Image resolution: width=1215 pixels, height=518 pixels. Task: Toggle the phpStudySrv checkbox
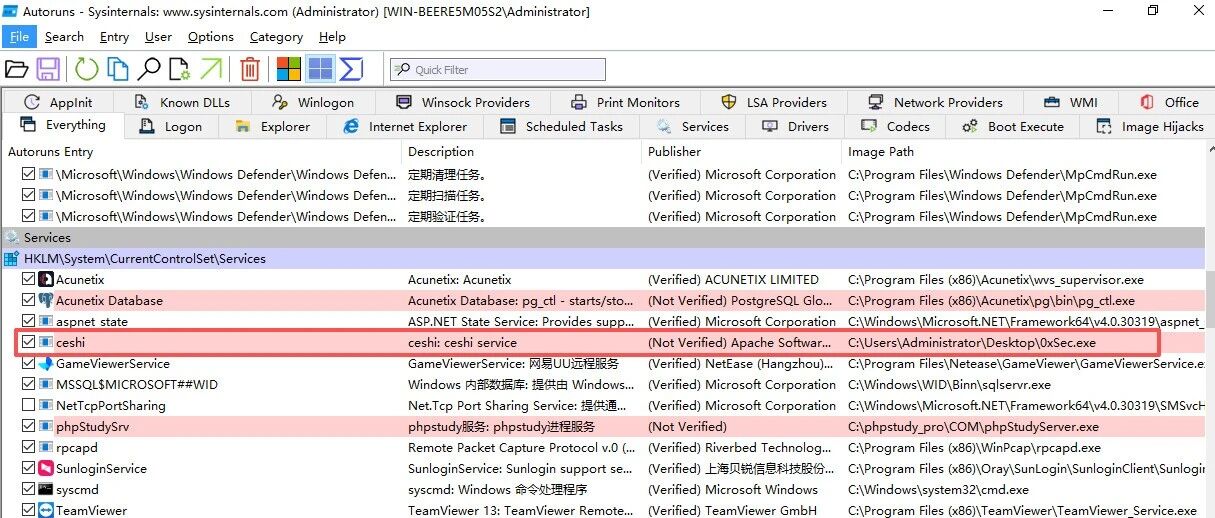(x=28, y=427)
